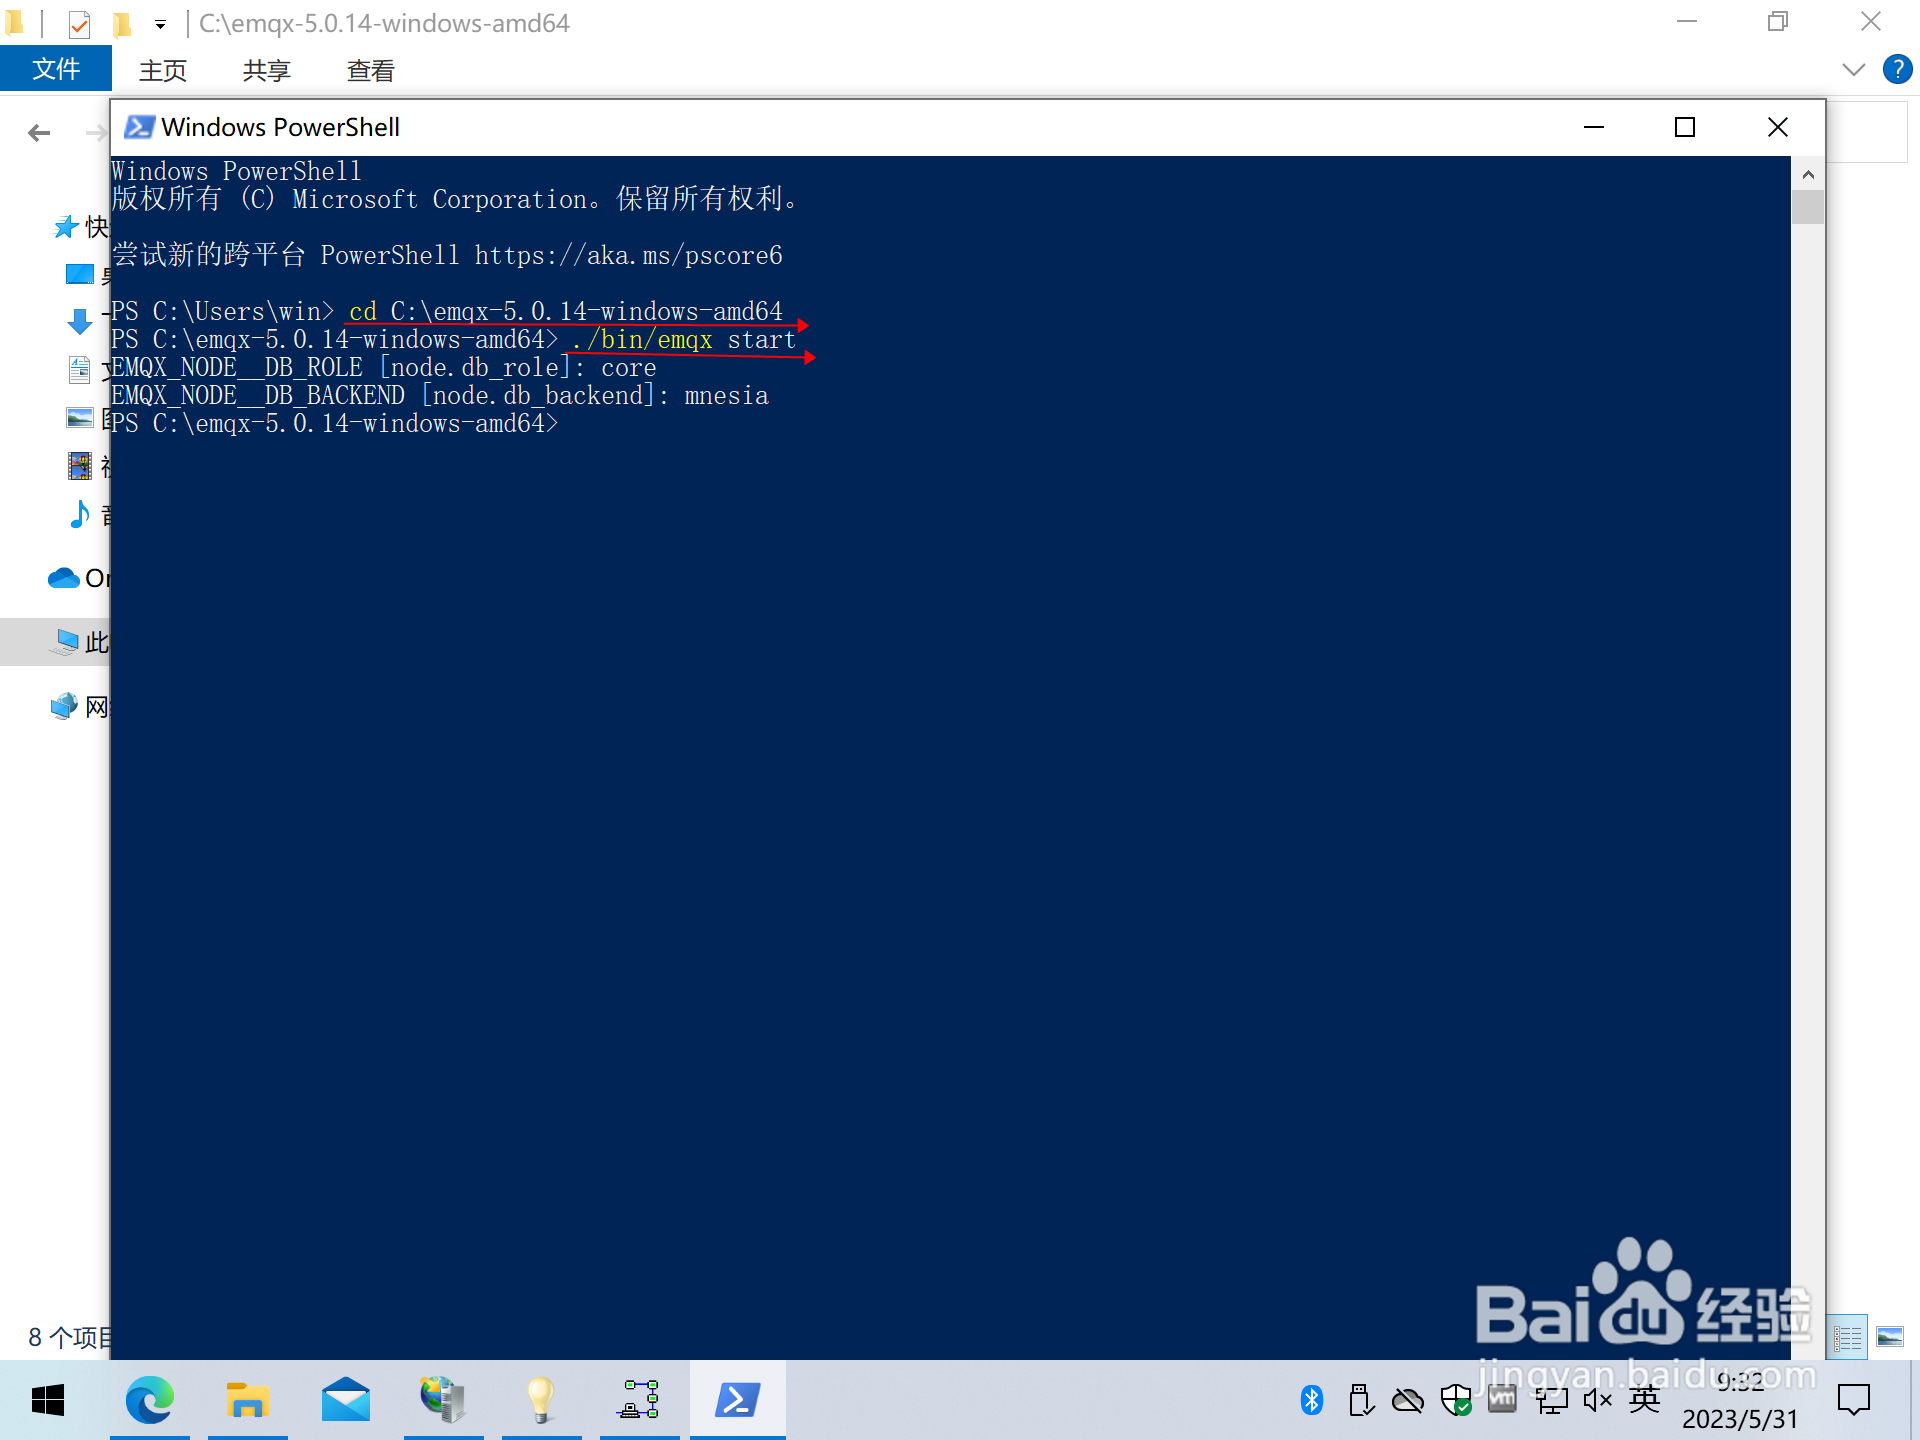Click the OneDrive cloud tray icon

[x=1408, y=1400]
